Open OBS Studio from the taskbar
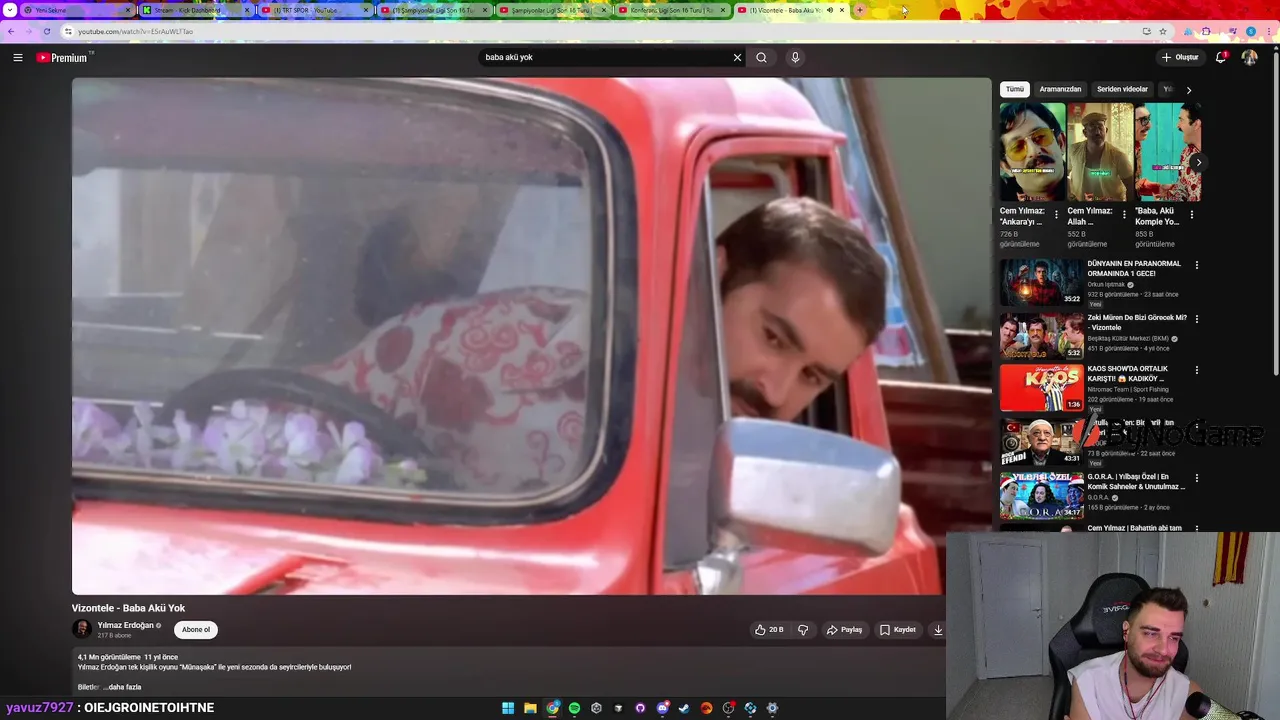The width and height of the screenshot is (1280, 720). point(728,708)
